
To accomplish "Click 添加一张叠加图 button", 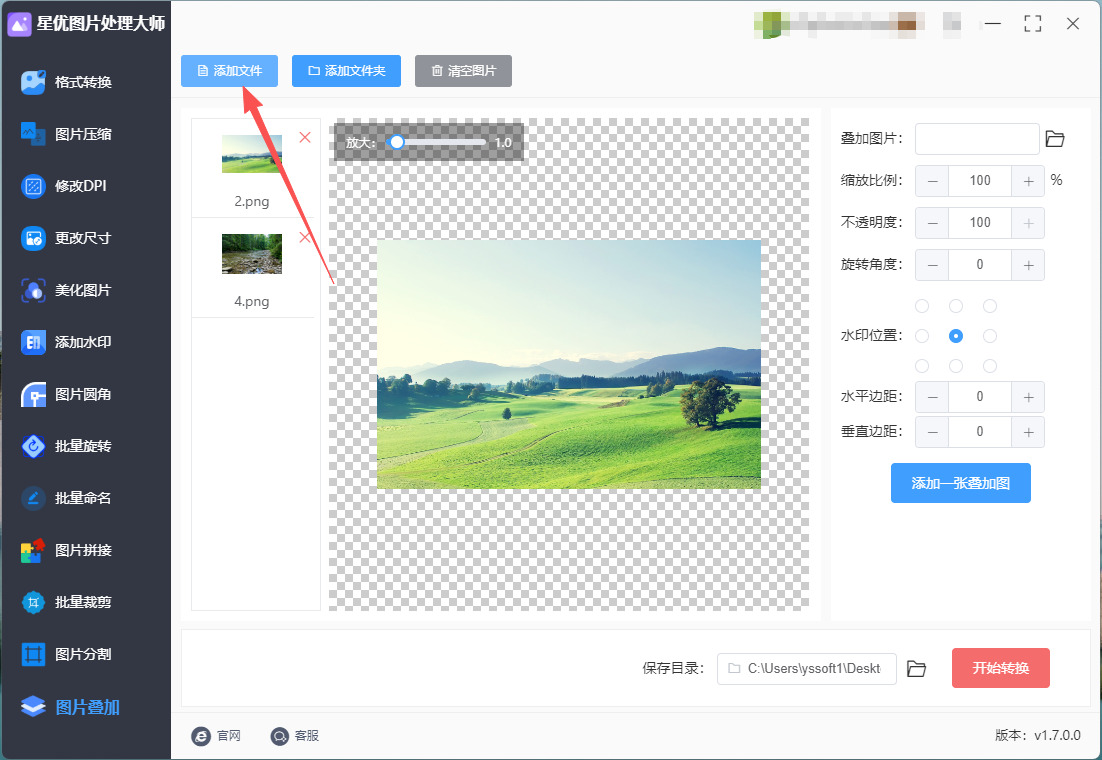I will point(961,483).
